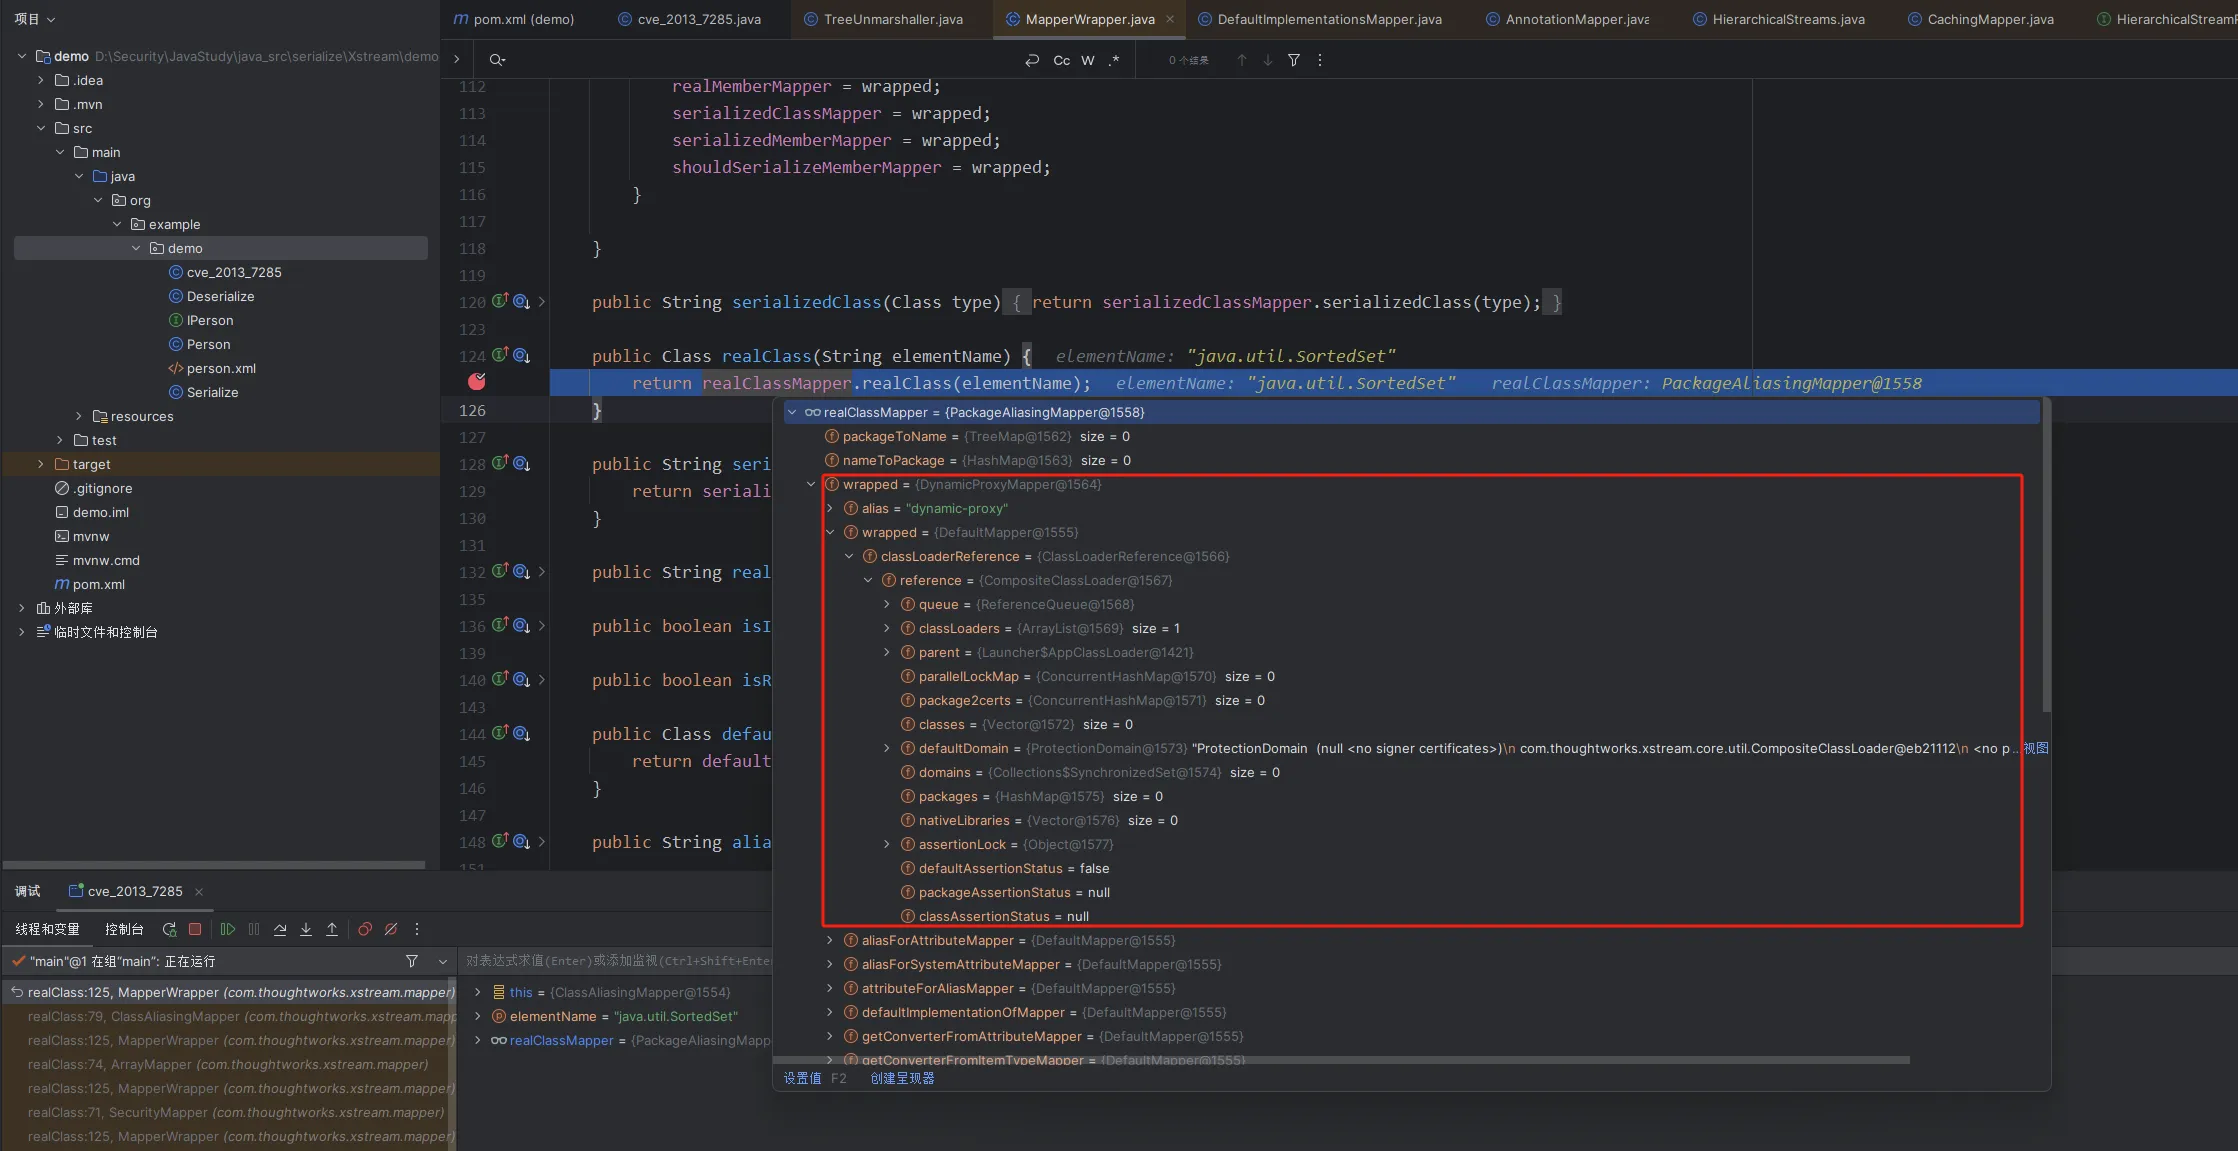Stop the debug session with red square
The height and width of the screenshot is (1151, 2238).
tap(195, 929)
